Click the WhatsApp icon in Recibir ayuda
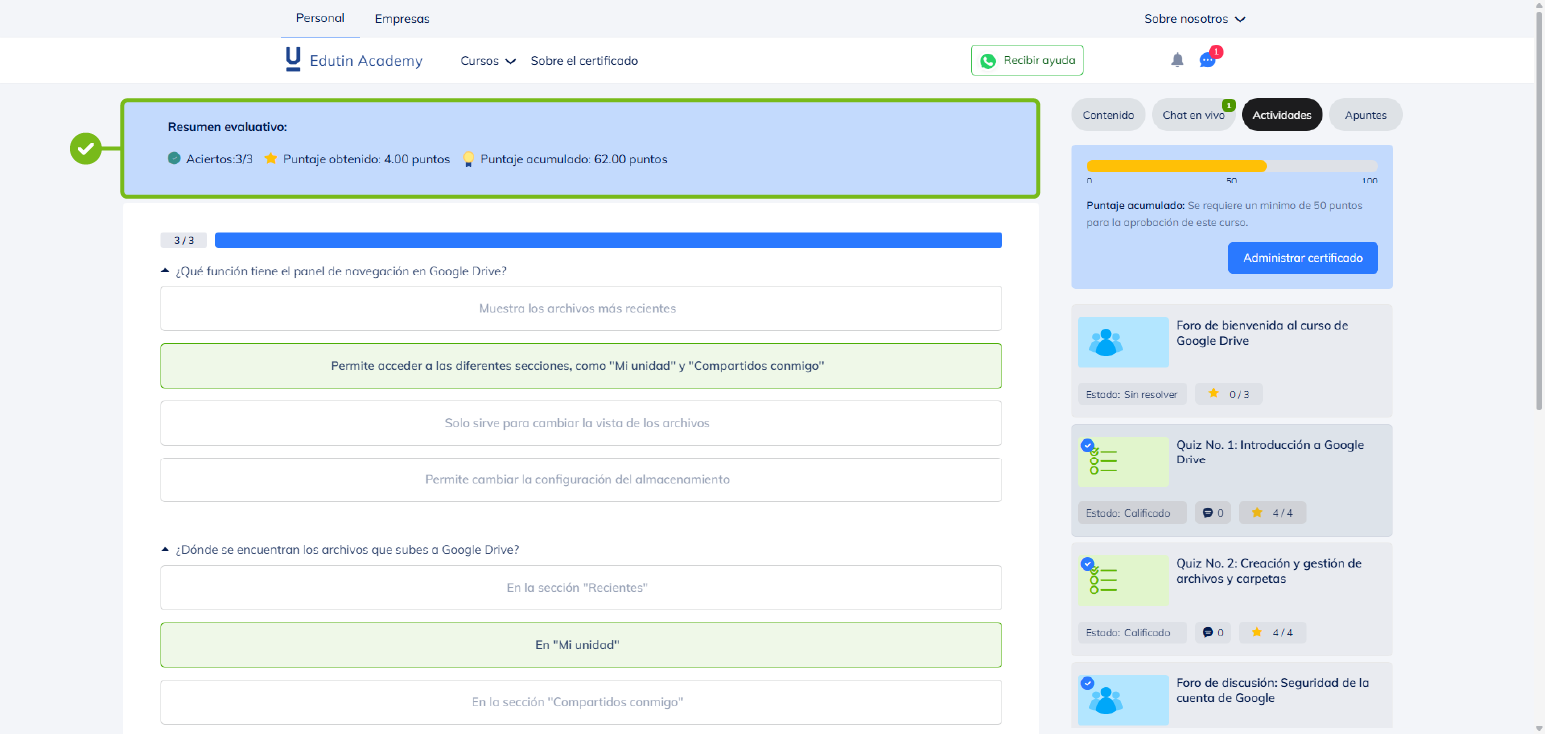Image resolution: width=1546 pixels, height=734 pixels. [988, 61]
